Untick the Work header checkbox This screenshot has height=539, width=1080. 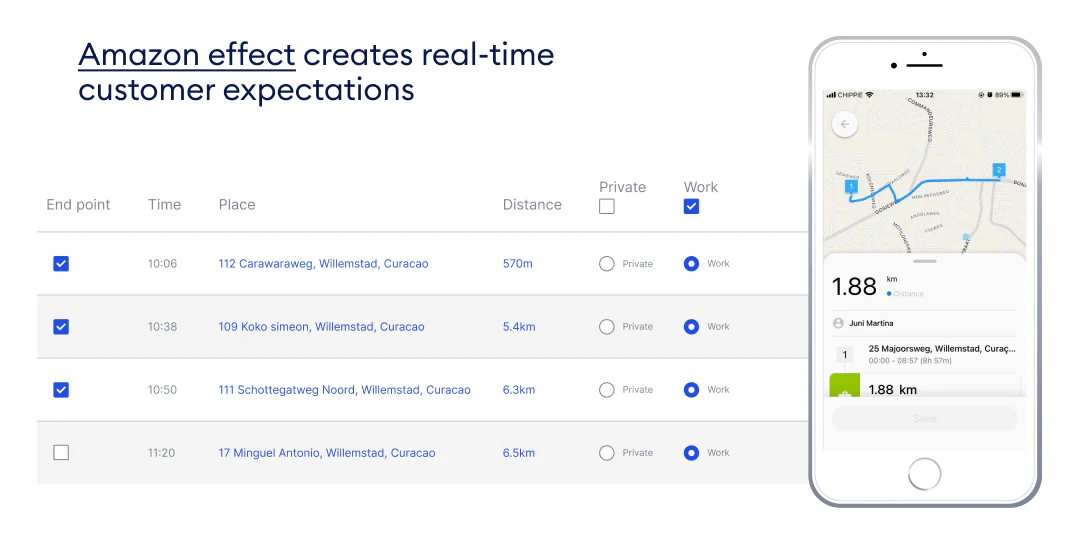[691, 207]
